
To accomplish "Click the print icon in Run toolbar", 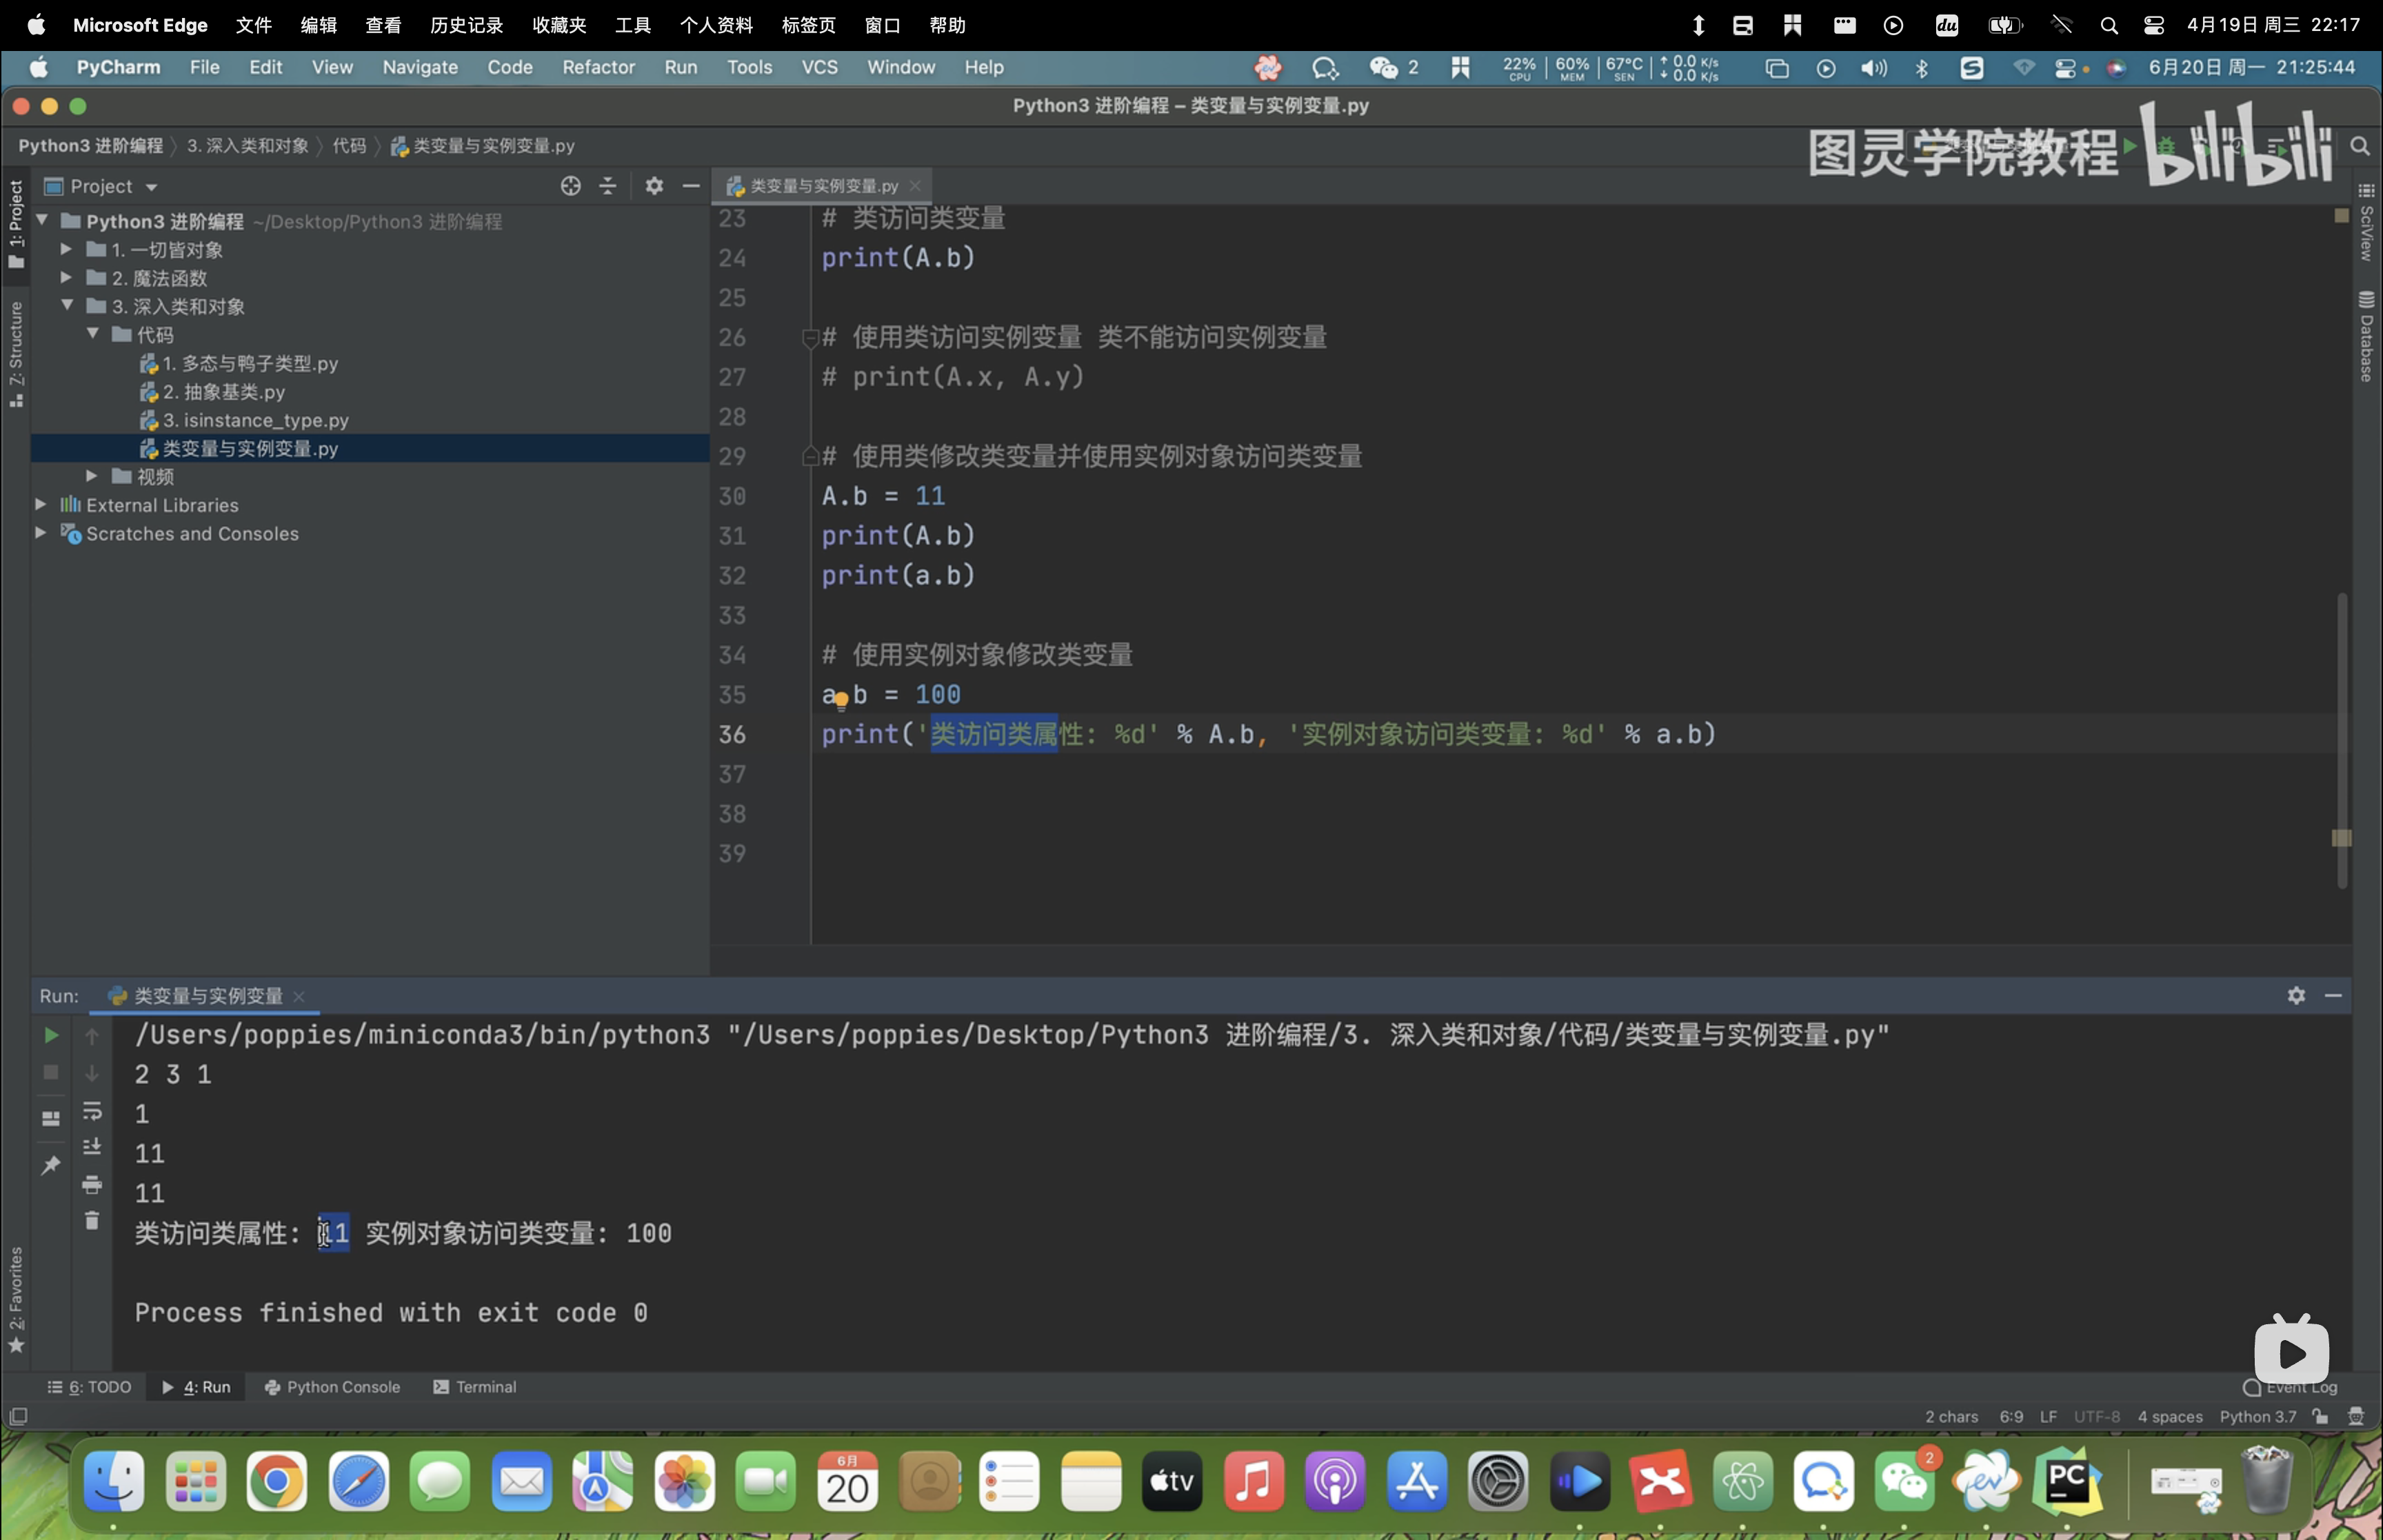I will pyautogui.click(x=92, y=1185).
